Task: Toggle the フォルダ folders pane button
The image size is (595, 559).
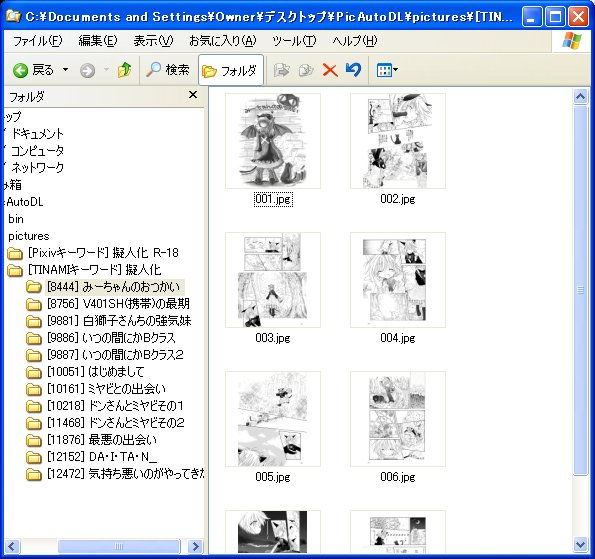Action: tap(231, 71)
